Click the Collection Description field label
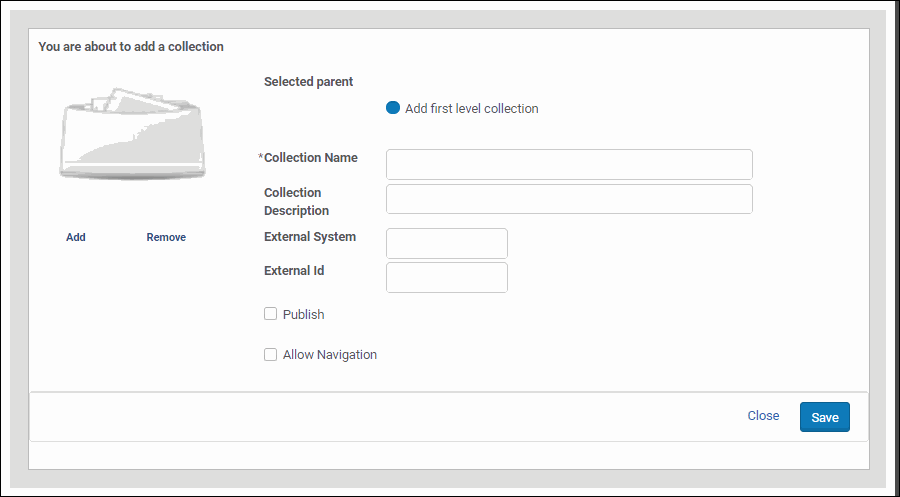This screenshot has width=900, height=497. (x=296, y=202)
